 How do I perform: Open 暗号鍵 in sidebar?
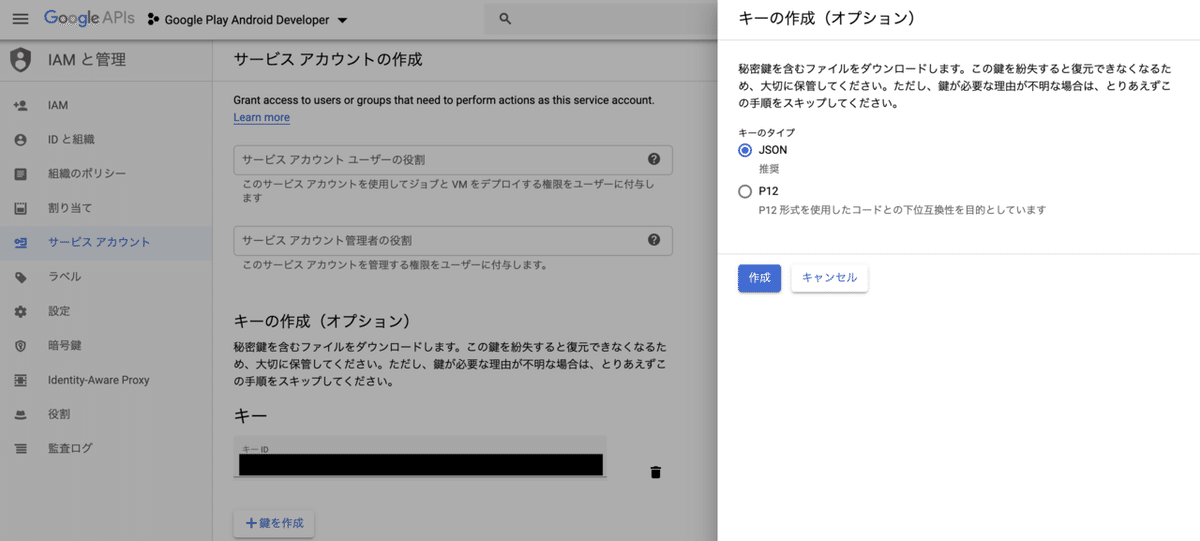point(106,346)
